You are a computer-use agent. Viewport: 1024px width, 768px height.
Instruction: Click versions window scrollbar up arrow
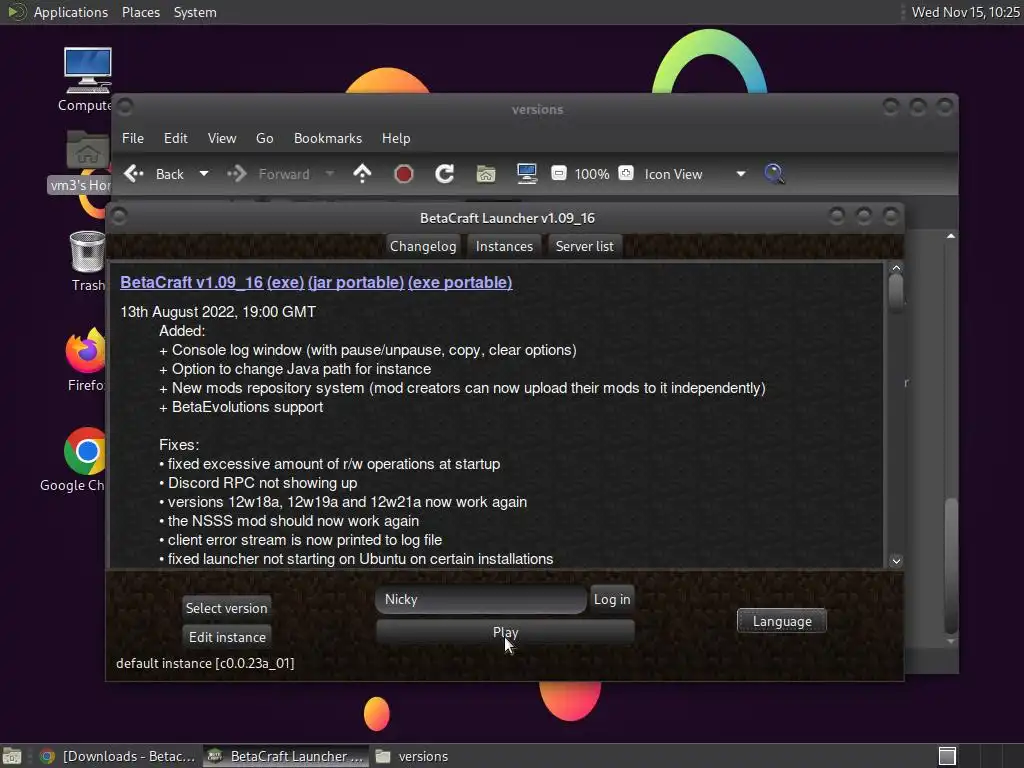coord(951,236)
